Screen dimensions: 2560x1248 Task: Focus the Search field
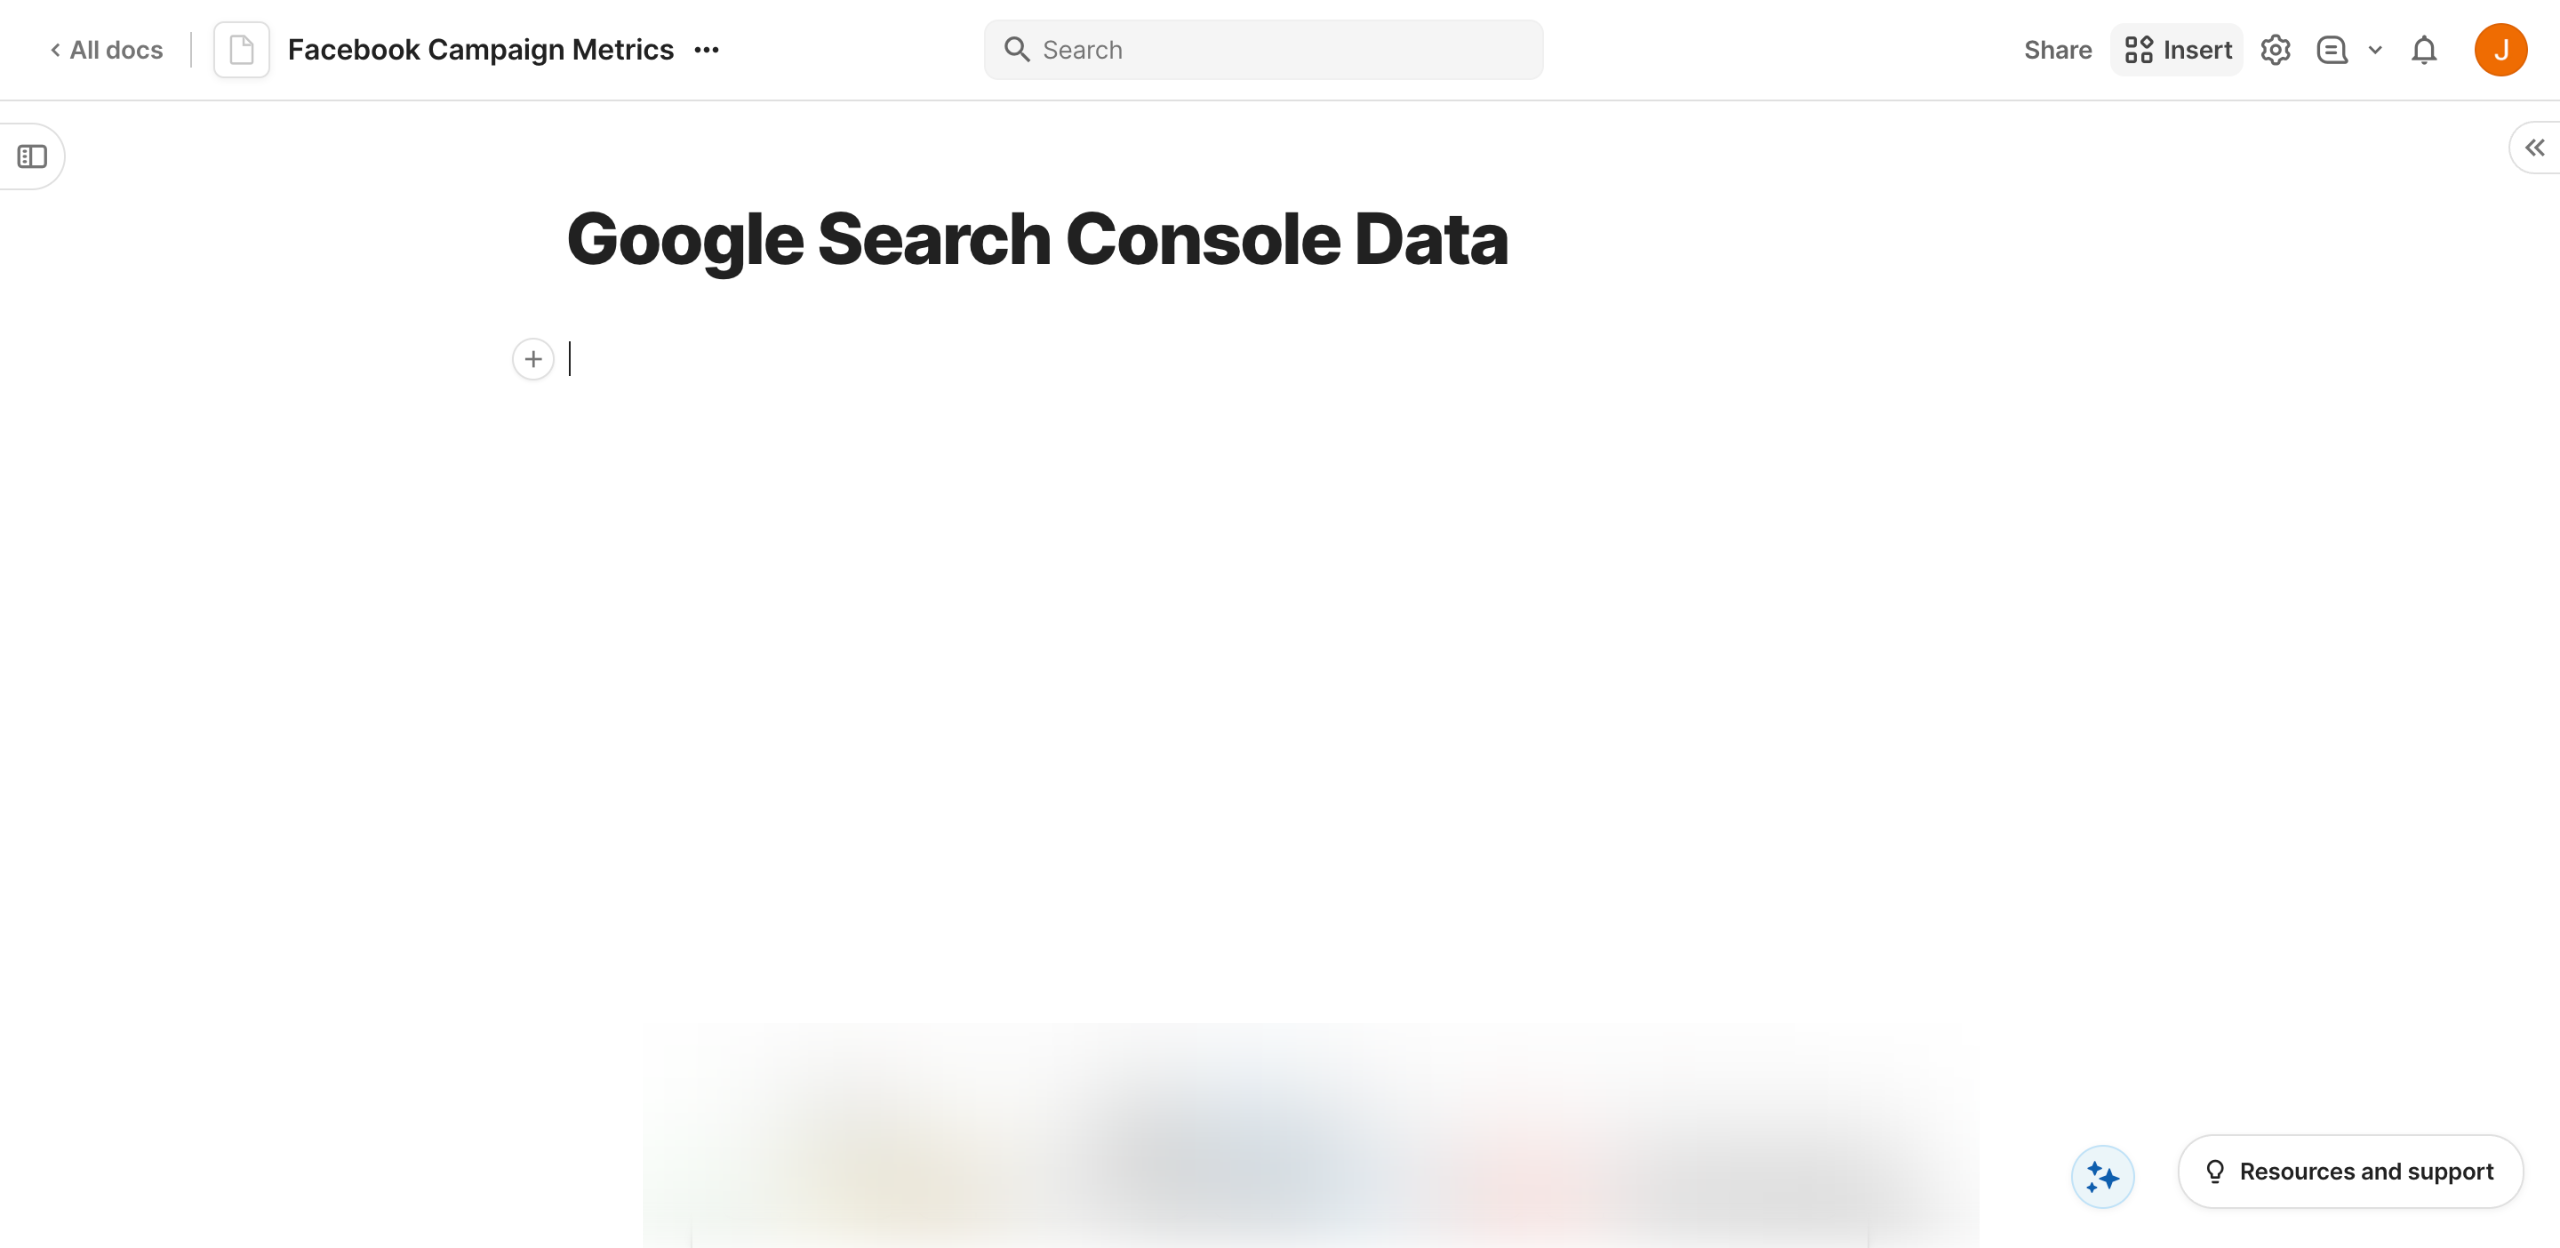1263,50
